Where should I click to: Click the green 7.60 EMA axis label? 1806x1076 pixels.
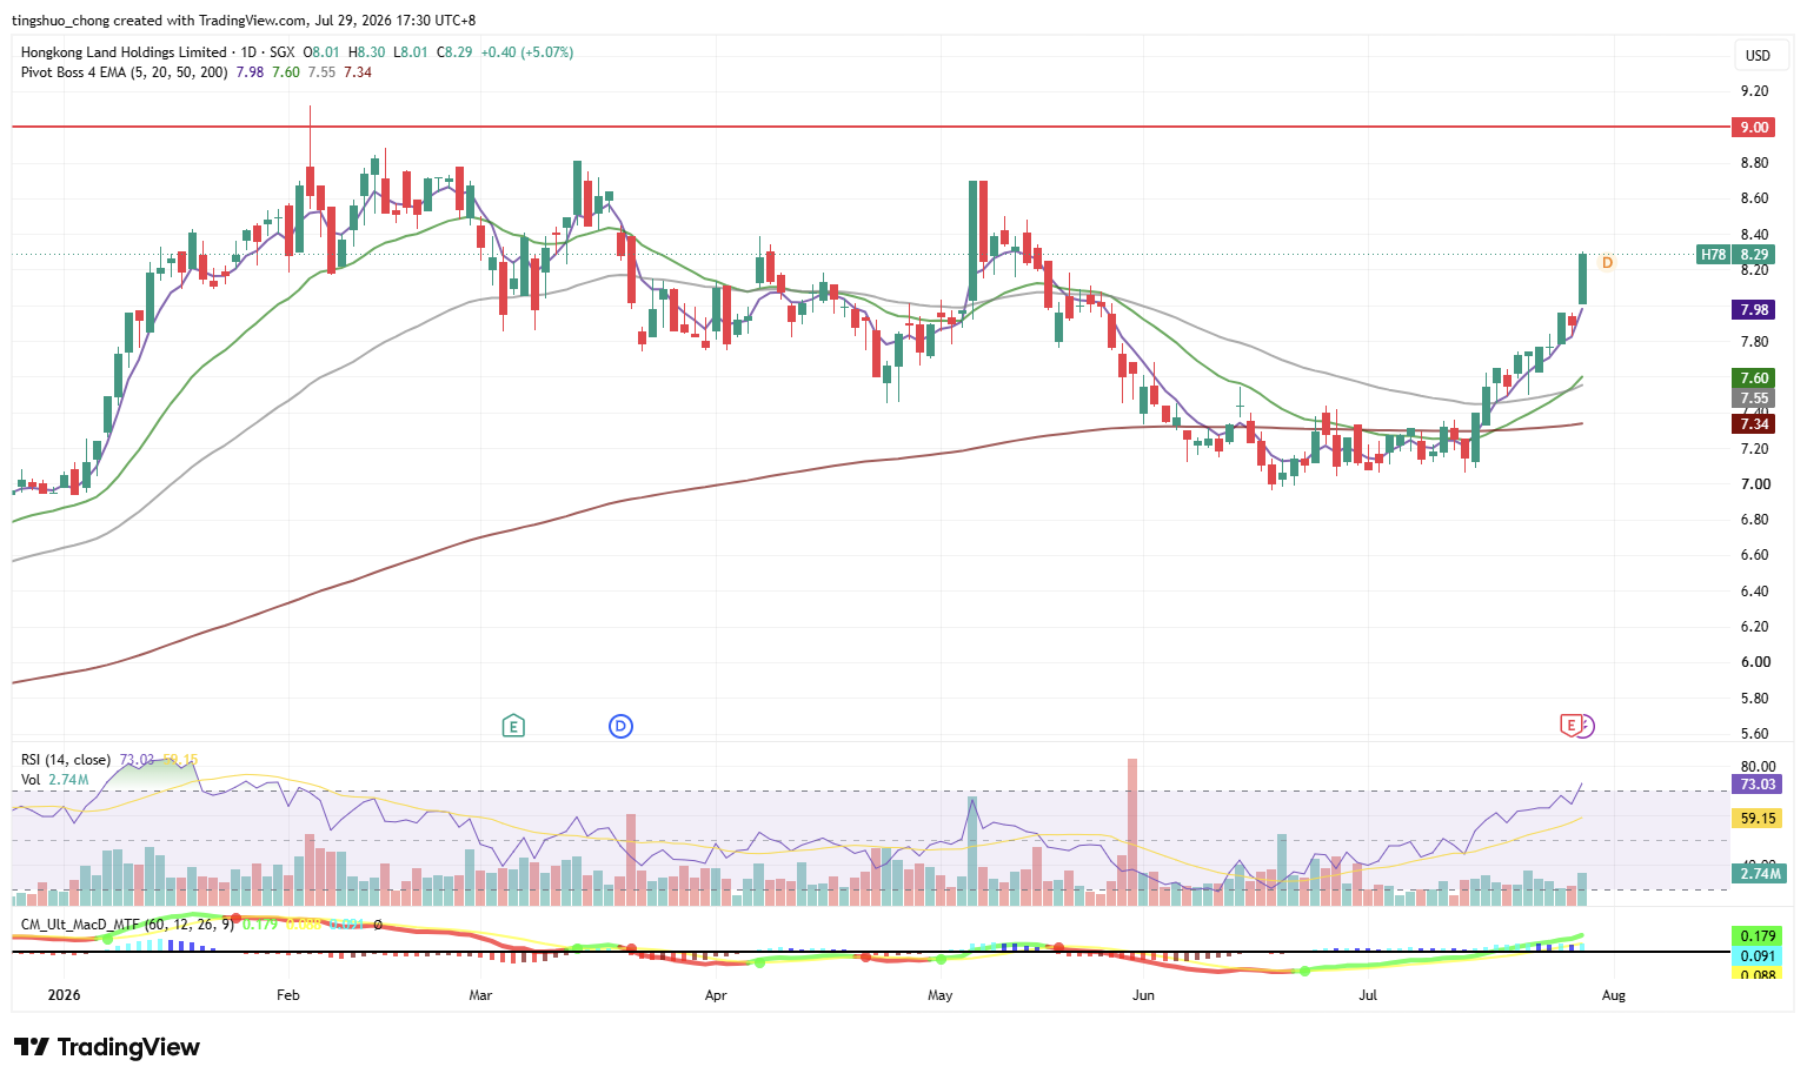pyautogui.click(x=1754, y=377)
